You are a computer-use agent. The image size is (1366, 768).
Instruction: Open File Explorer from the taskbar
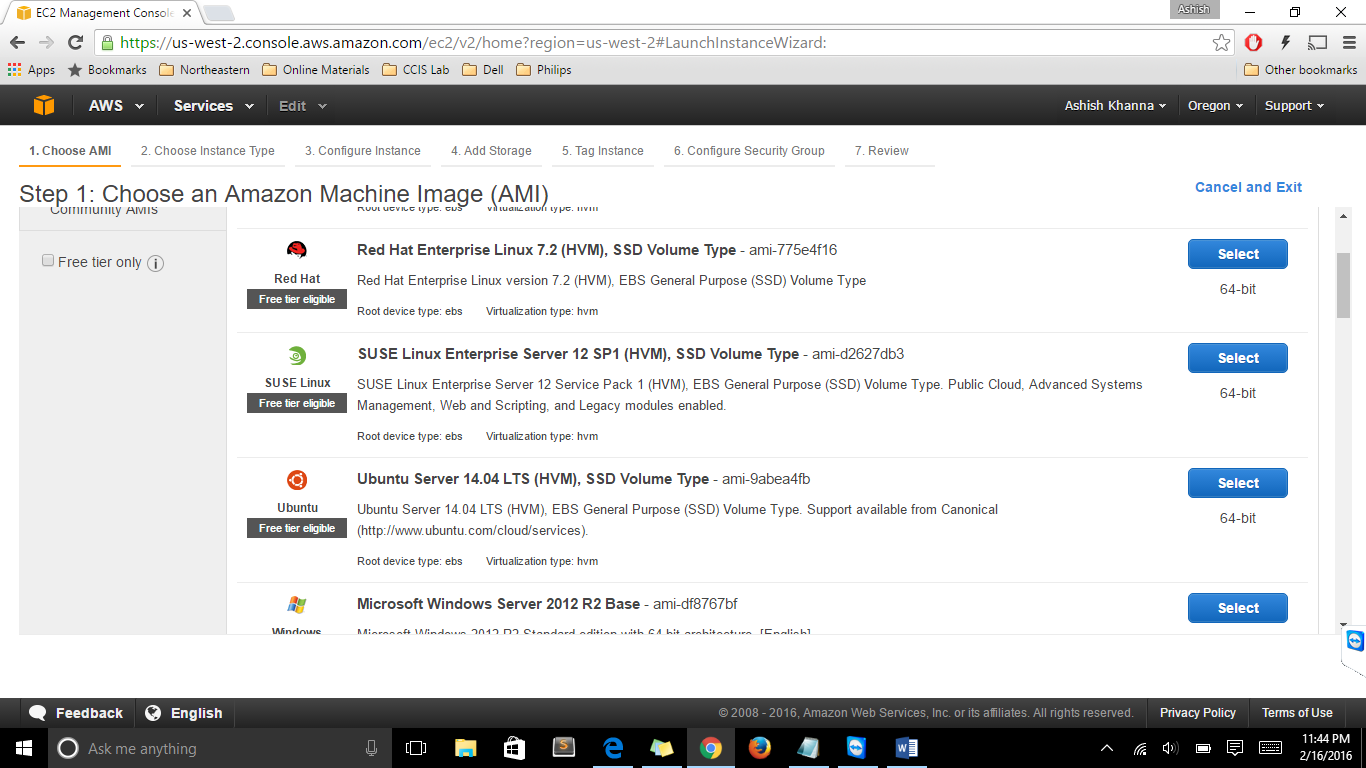point(465,748)
